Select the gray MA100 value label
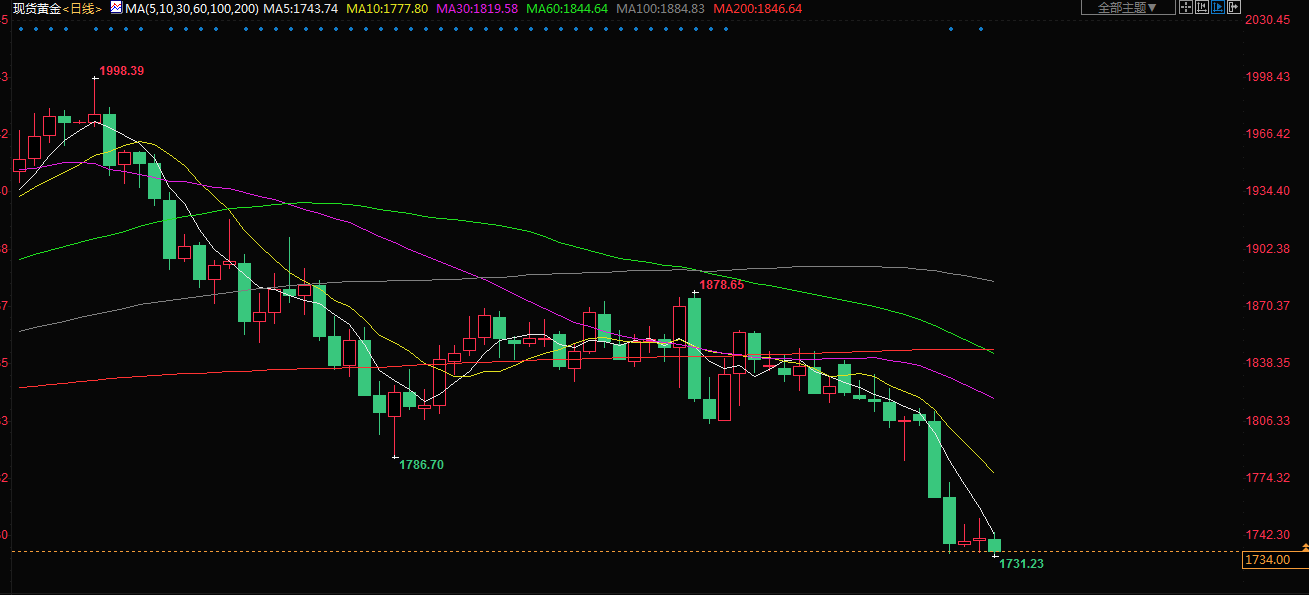 (660, 8)
